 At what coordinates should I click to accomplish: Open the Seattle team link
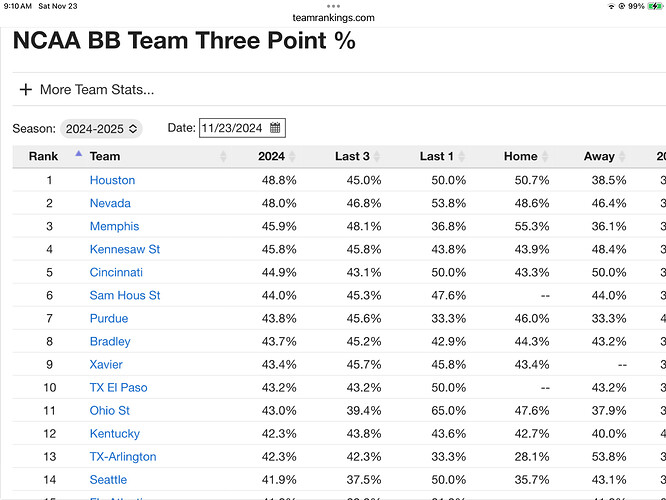108,480
